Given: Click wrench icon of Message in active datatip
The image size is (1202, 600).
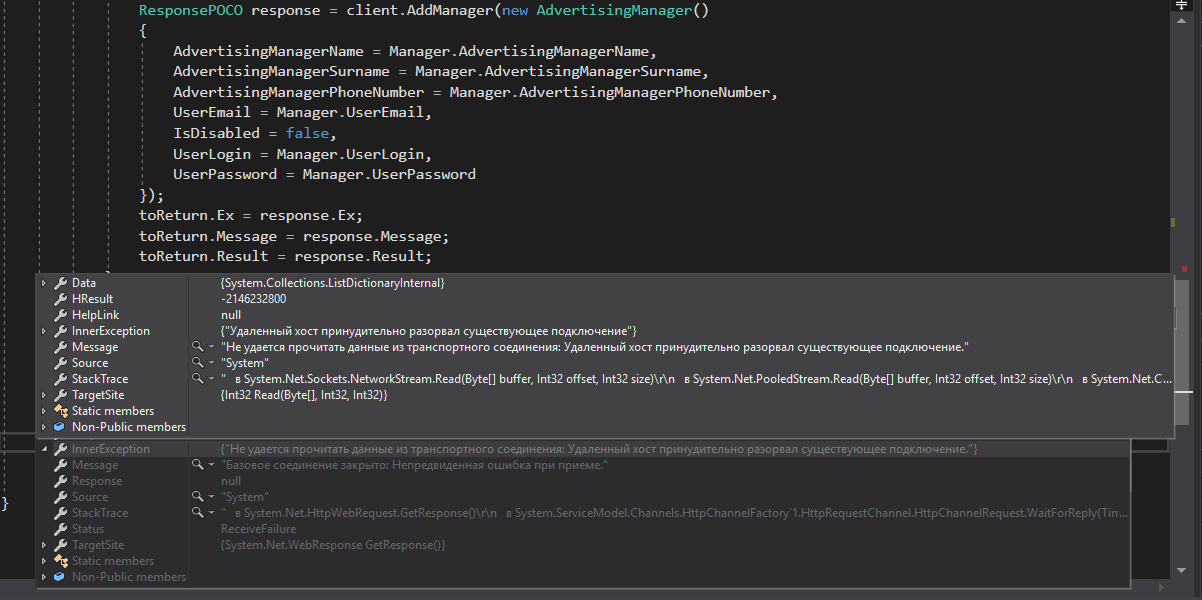Looking at the screenshot, I should (x=60, y=347).
